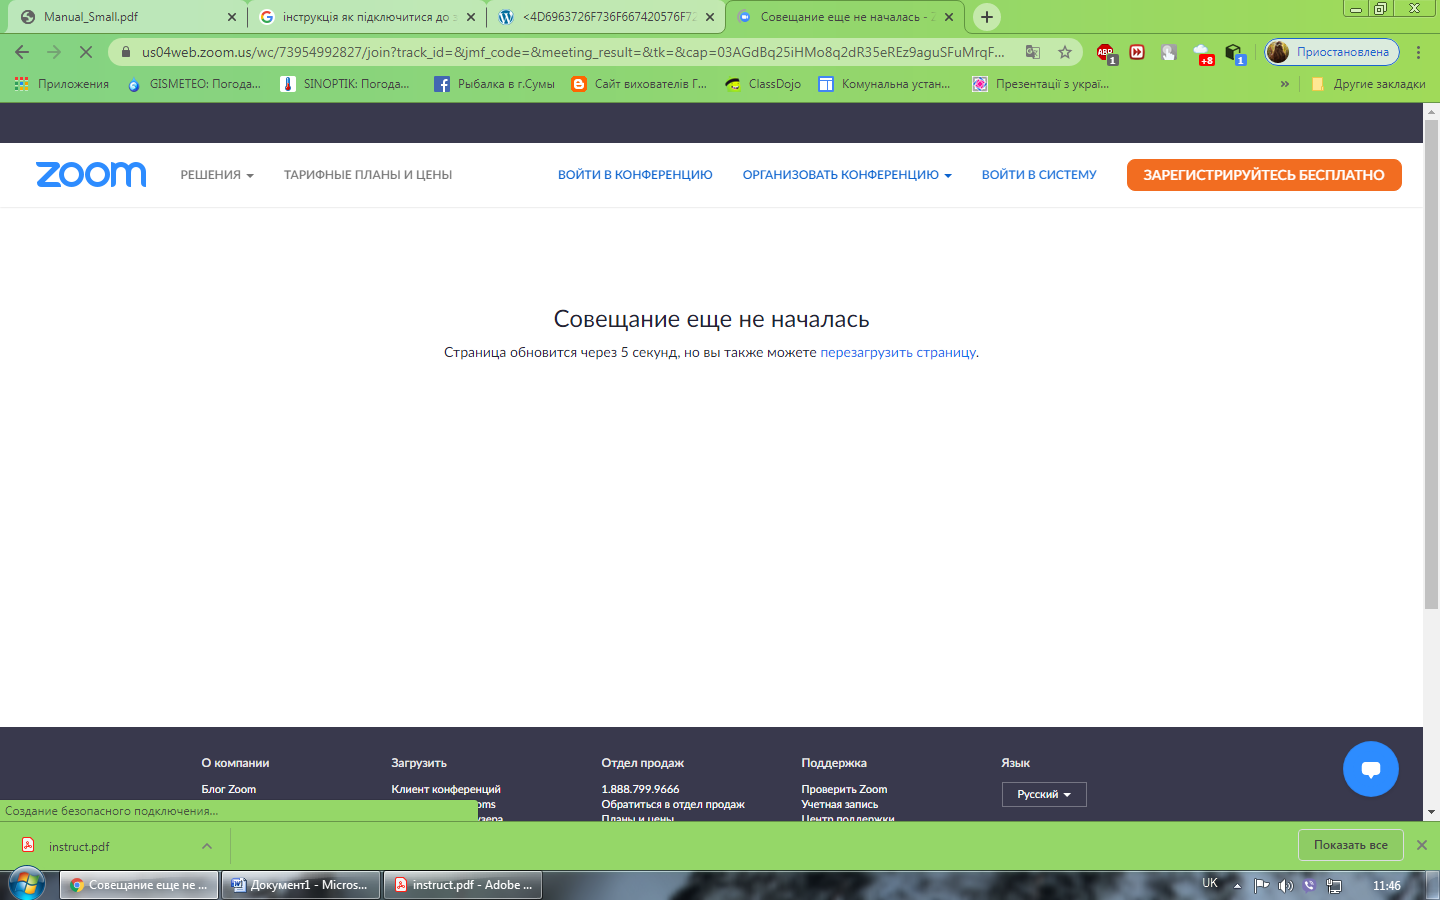This screenshot has height=900, width=1440.
Task: Click the Zoom logo
Action: tap(91, 174)
